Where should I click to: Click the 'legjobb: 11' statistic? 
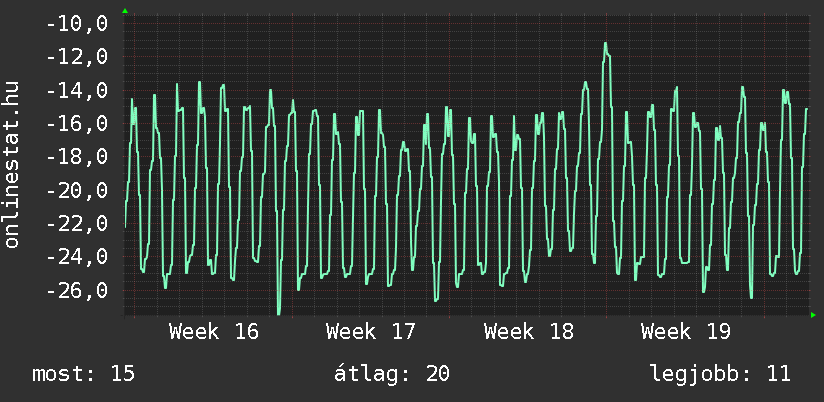click(x=720, y=374)
